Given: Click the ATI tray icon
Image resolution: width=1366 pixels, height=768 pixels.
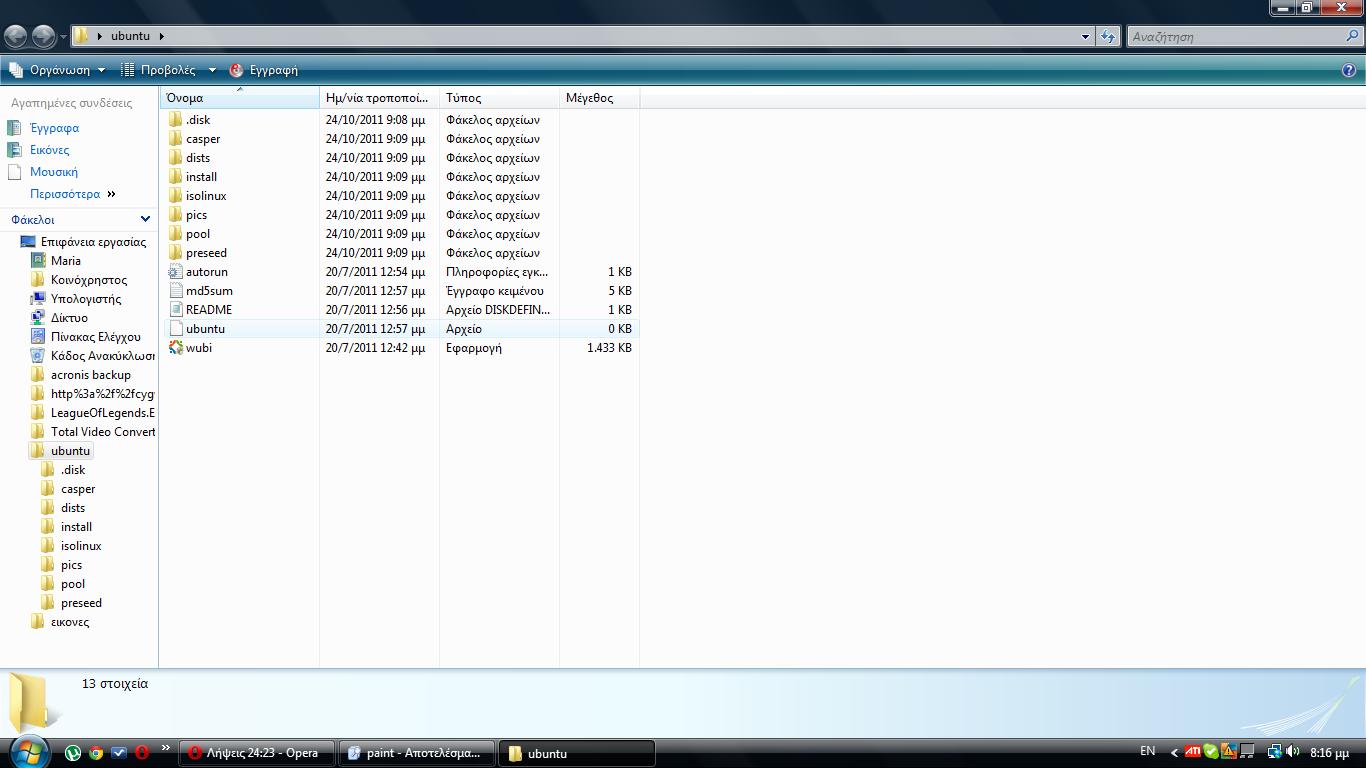Looking at the screenshot, I should click(x=1193, y=751).
